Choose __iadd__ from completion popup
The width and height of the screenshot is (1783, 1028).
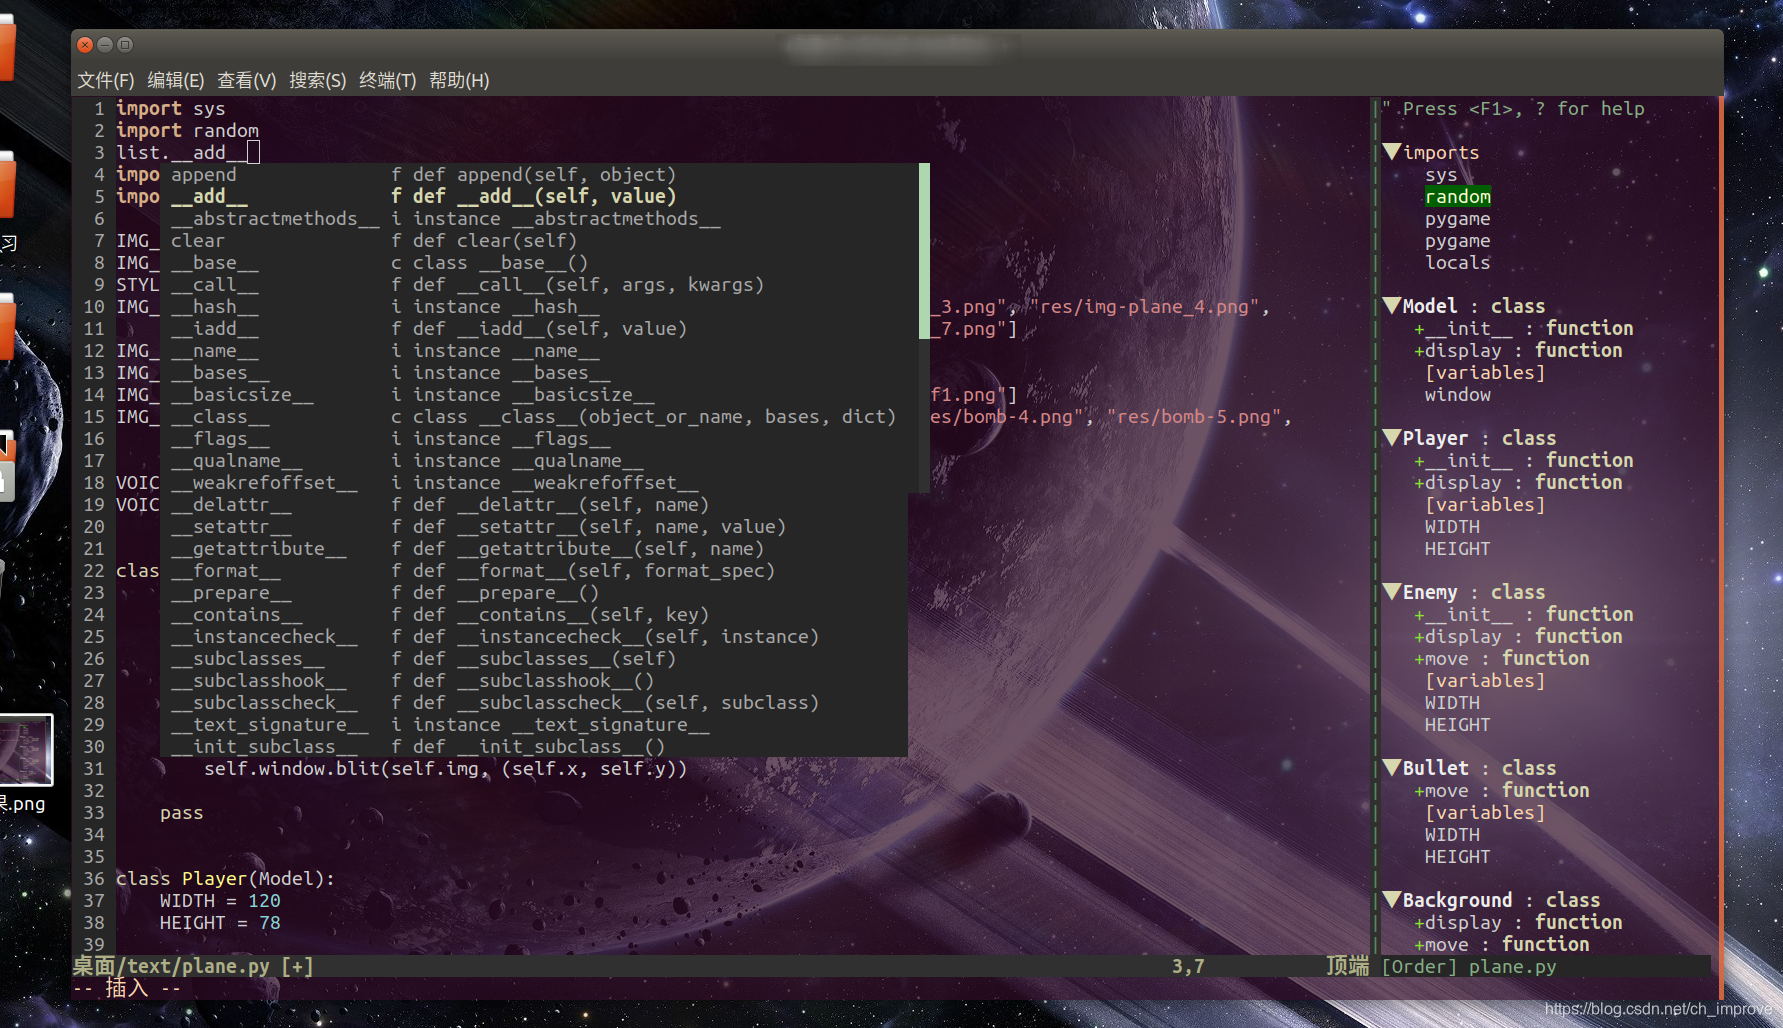(x=539, y=328)
